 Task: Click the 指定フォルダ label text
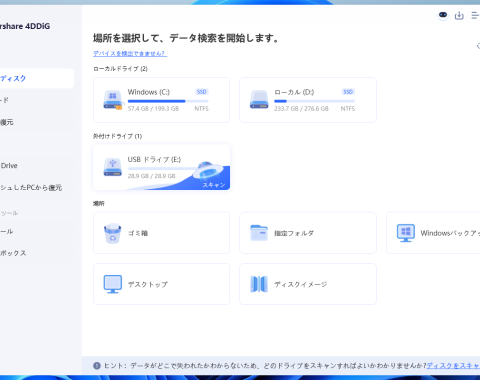[x=294, y=233]
